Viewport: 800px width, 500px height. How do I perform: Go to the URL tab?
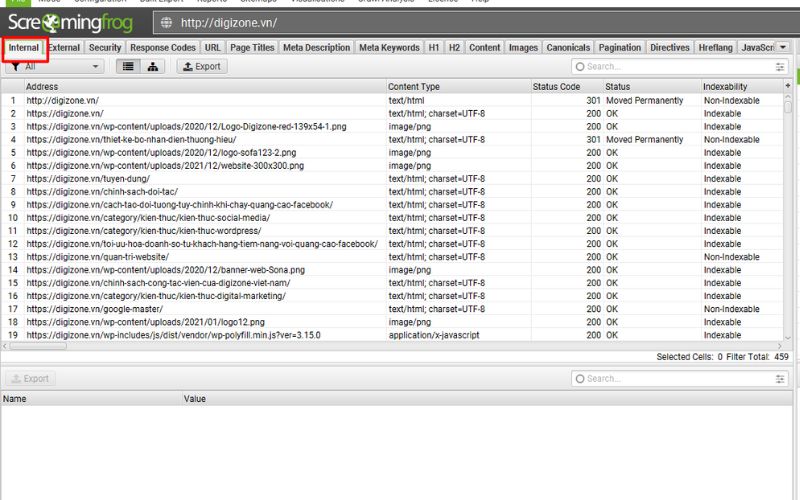212,47
